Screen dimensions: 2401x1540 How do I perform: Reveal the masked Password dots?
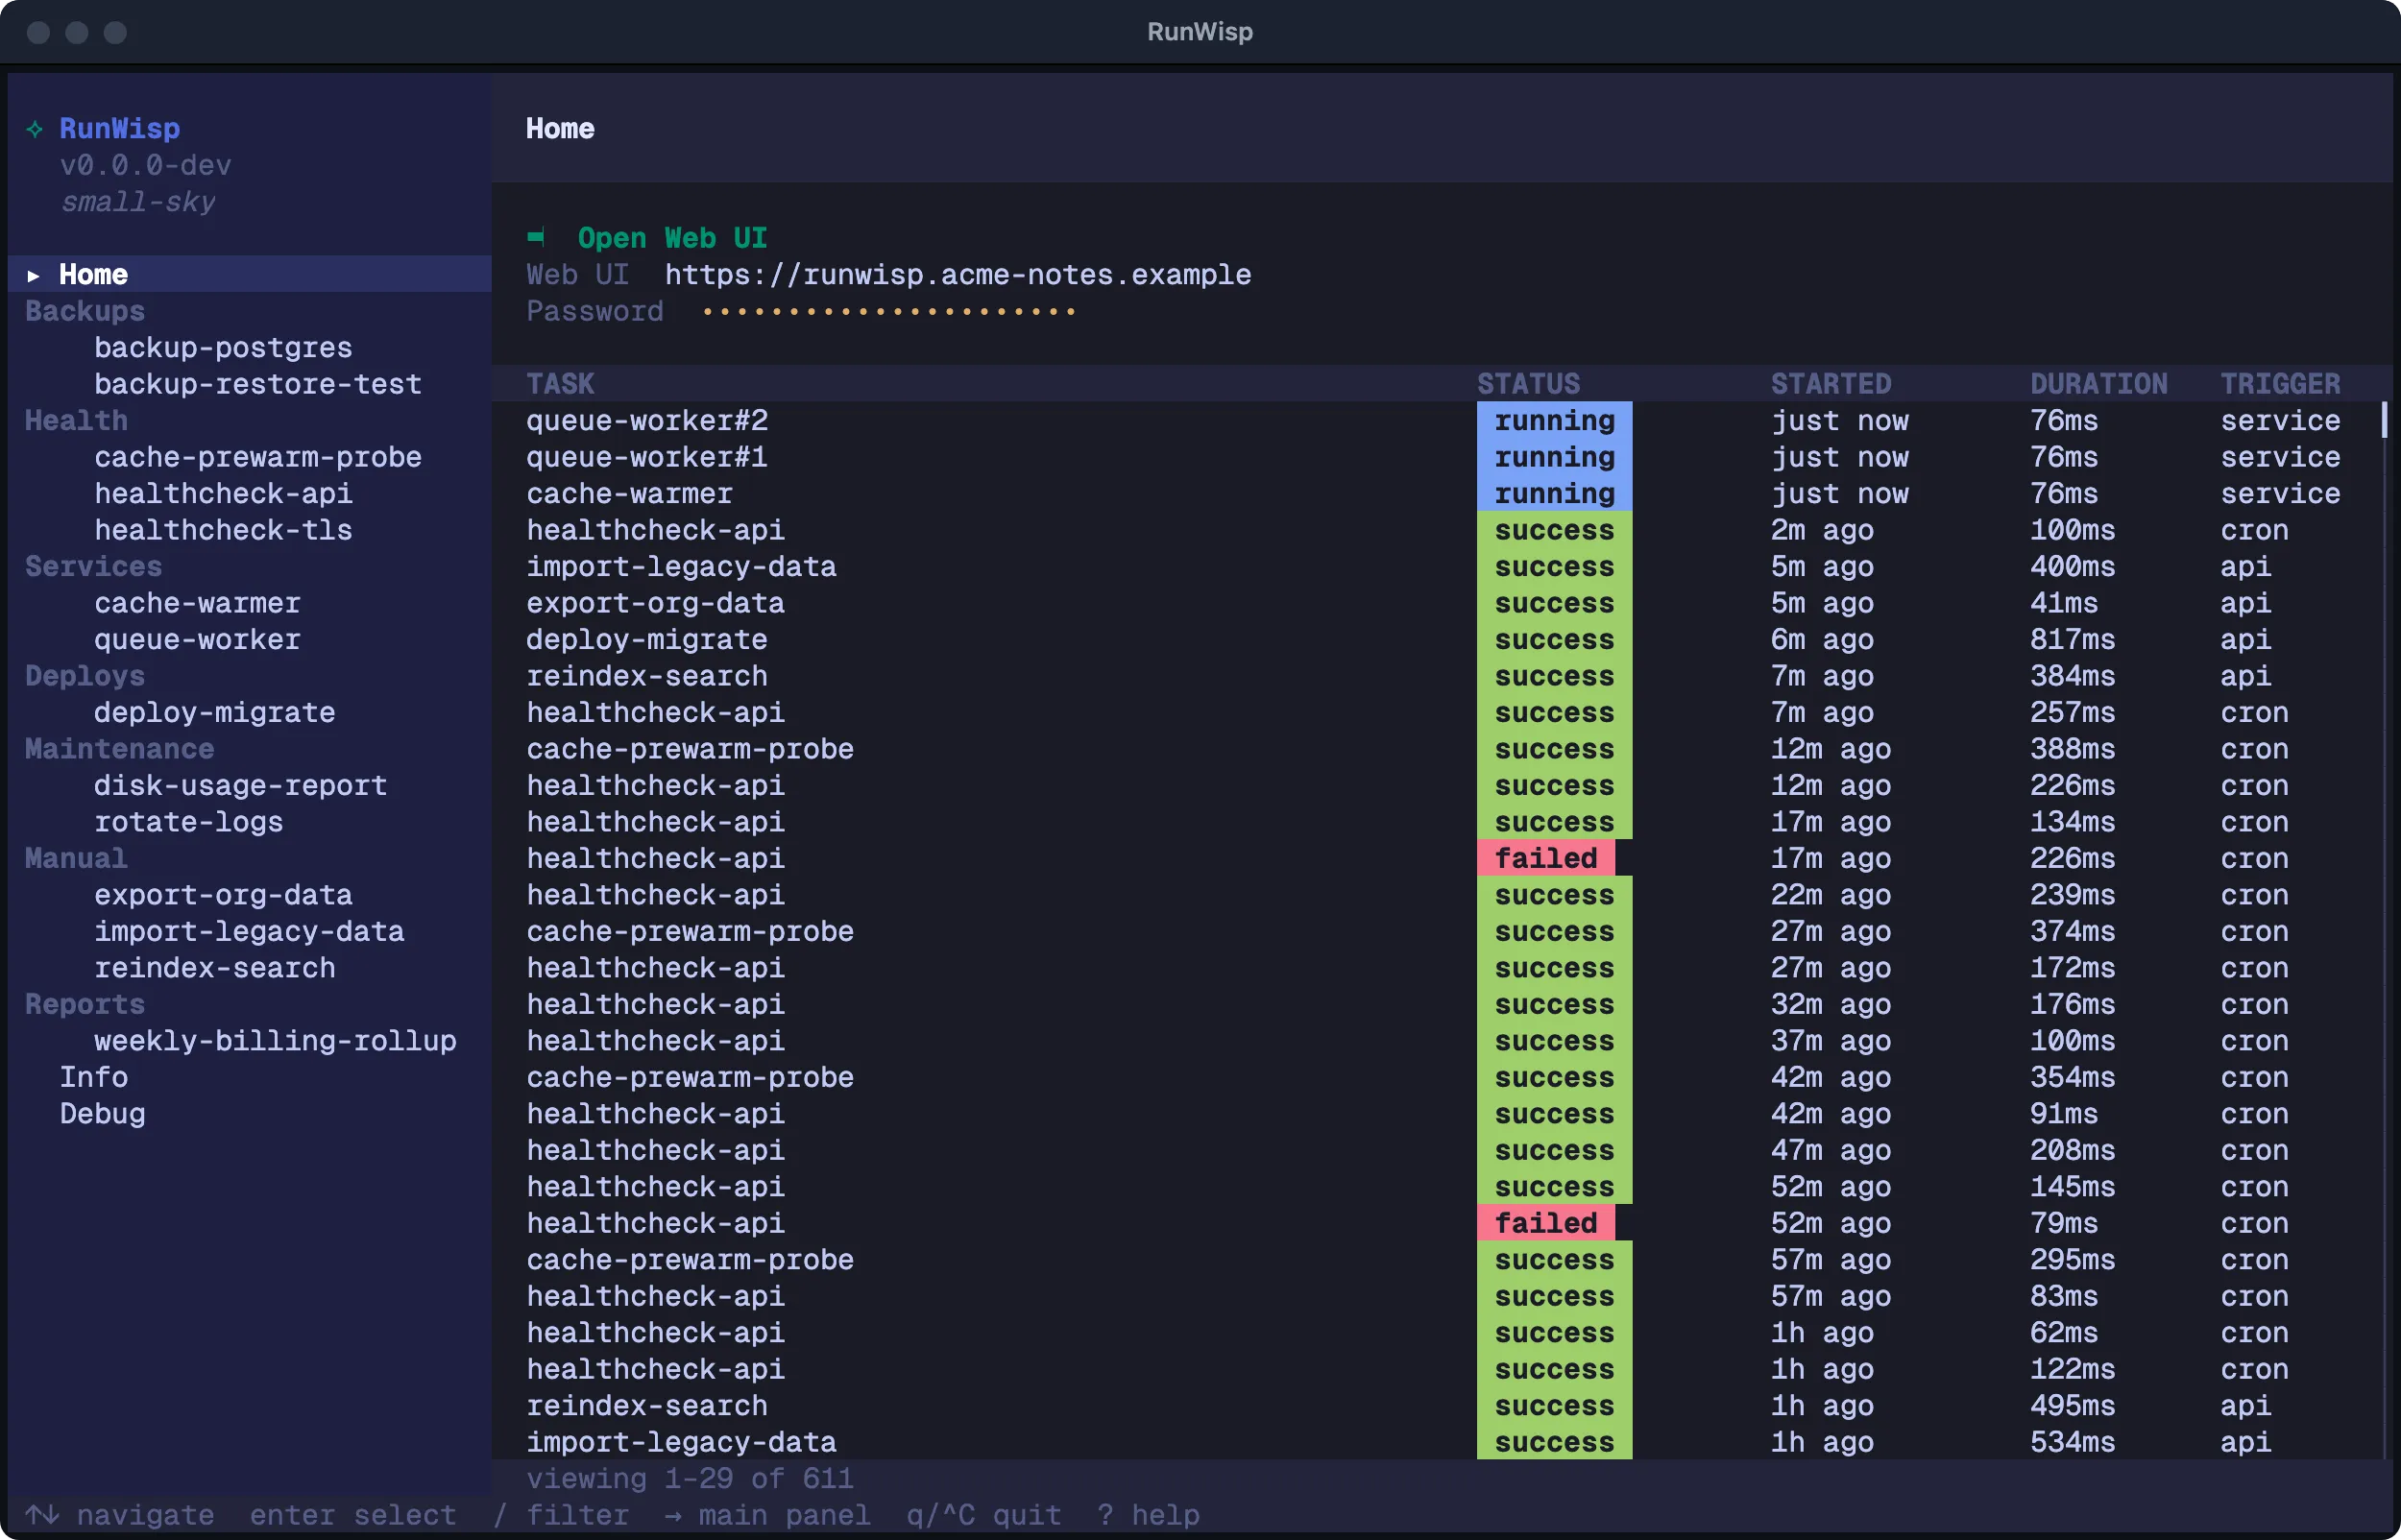[888, 312]
